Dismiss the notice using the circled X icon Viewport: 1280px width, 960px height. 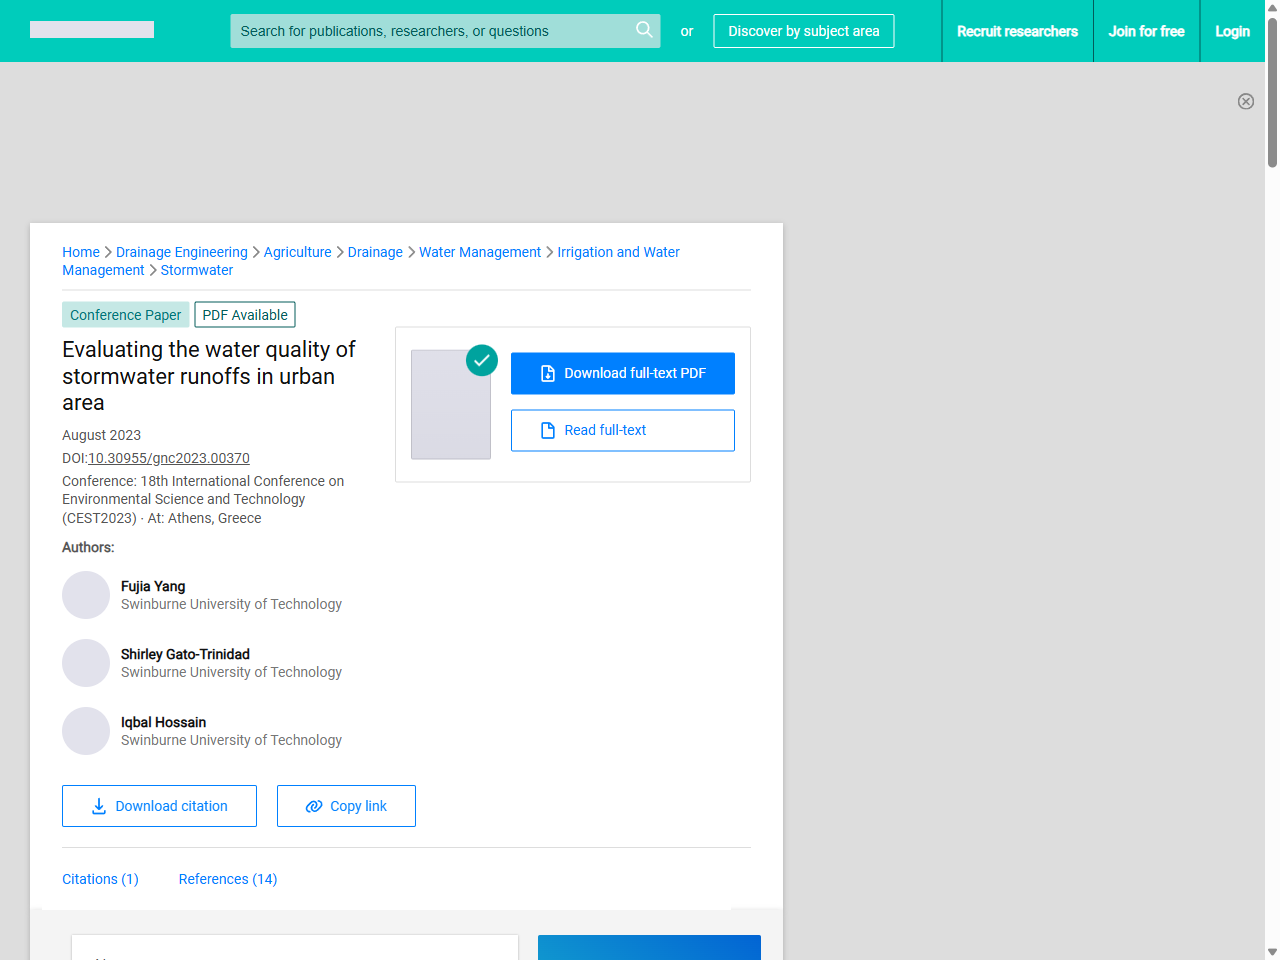(x=1246, y=101)
